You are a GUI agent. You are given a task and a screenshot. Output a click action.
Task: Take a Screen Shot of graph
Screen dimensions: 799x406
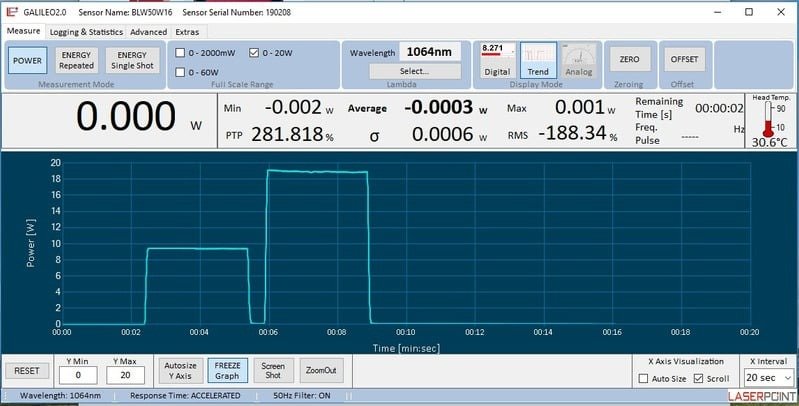tap(273, 370)
